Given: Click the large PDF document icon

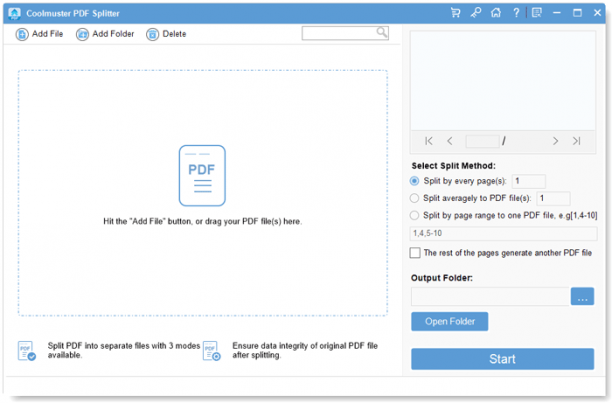Looking at the screenshot, I should [x=202, y=176].
